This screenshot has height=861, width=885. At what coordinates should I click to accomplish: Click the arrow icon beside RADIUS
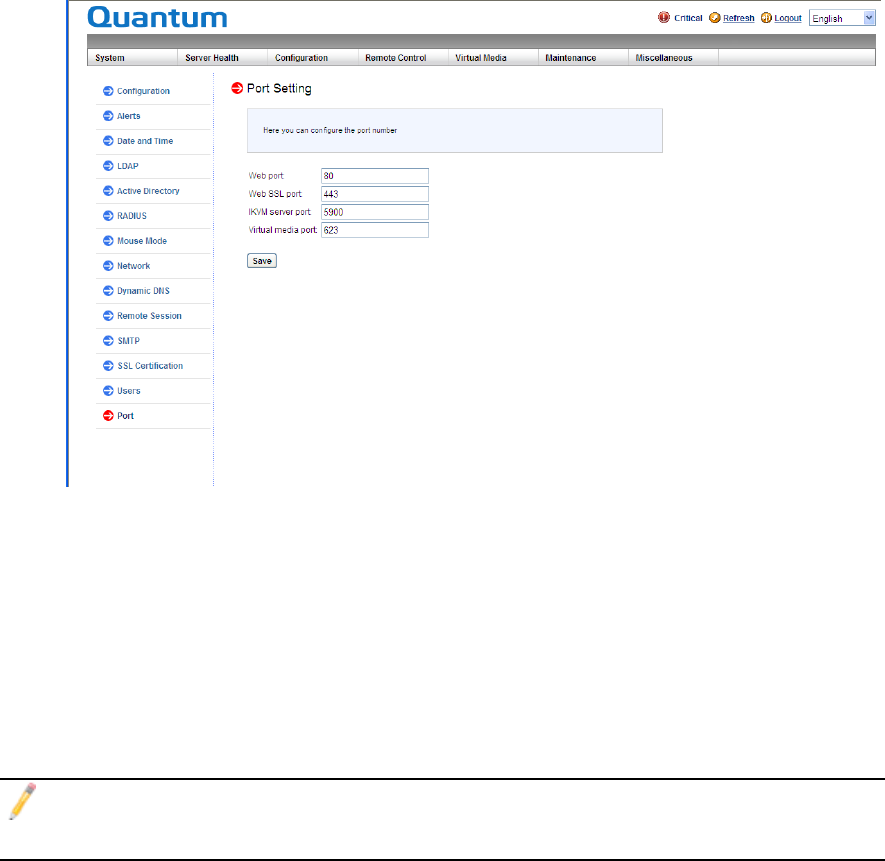[108, 216]
